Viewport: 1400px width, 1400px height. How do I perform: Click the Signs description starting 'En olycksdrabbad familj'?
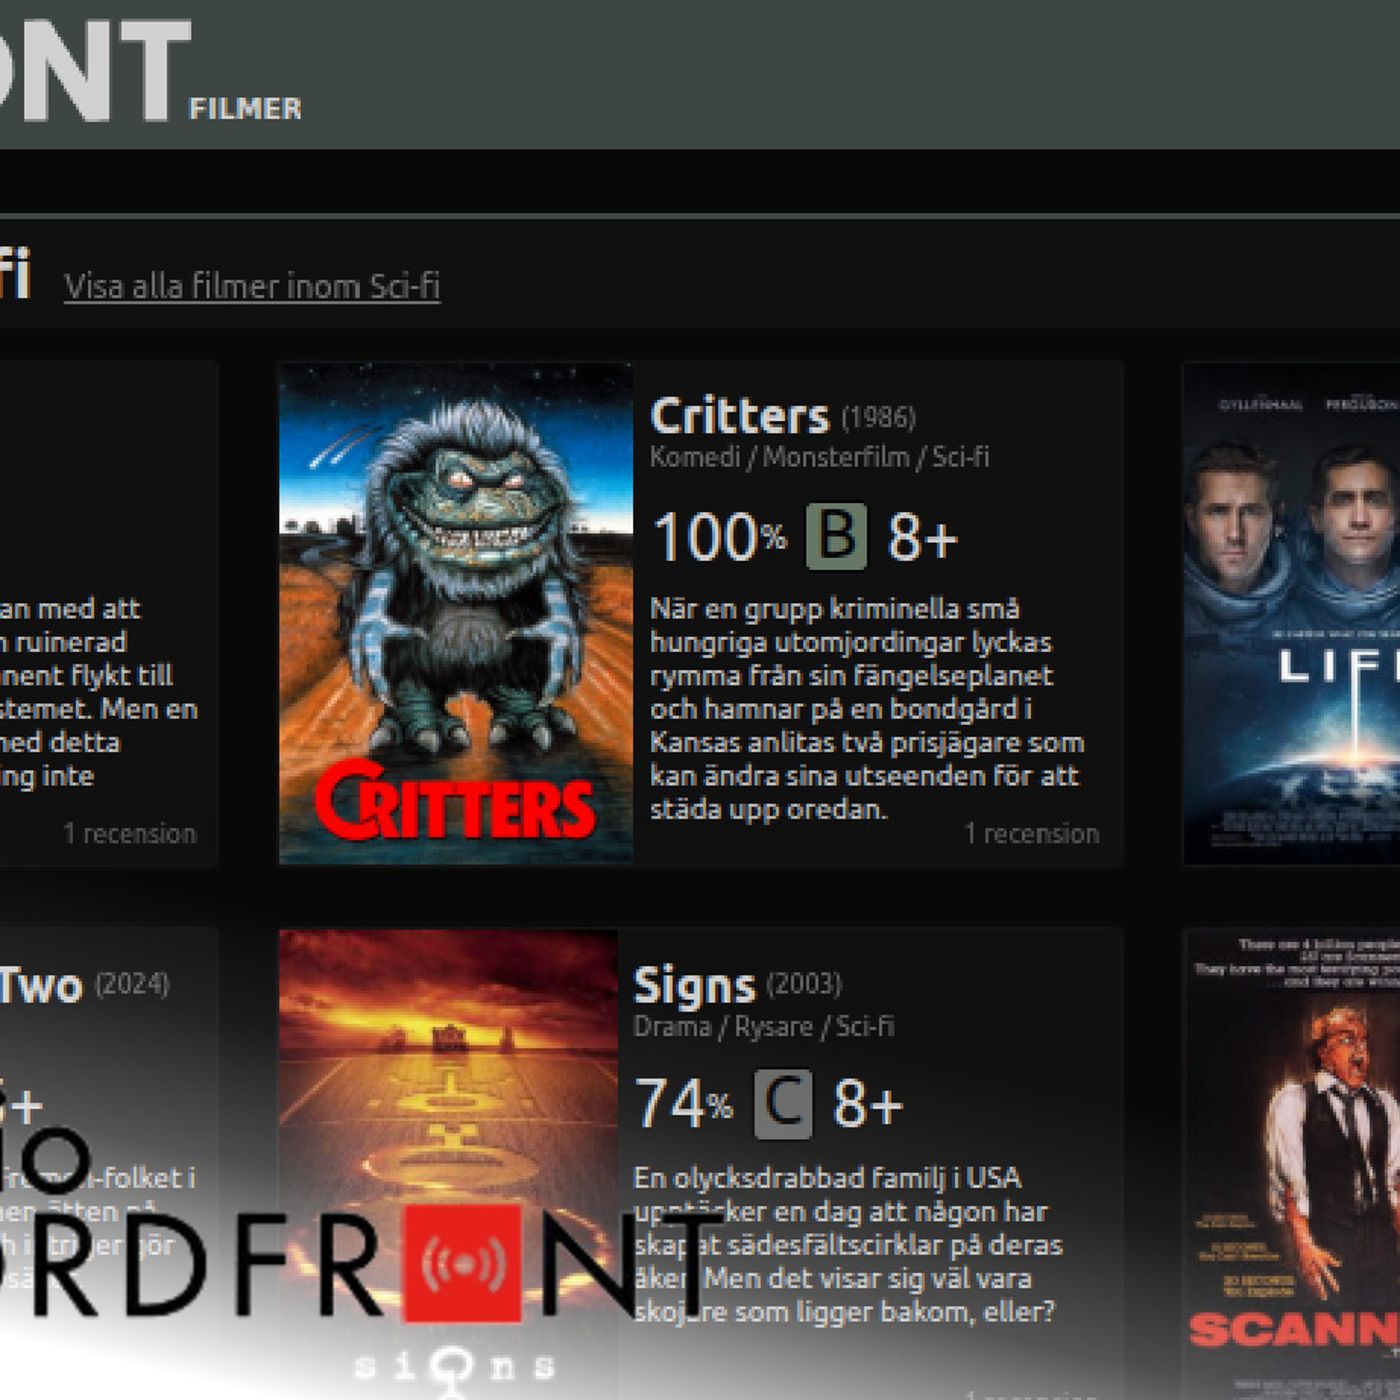tap(848, 1244)
